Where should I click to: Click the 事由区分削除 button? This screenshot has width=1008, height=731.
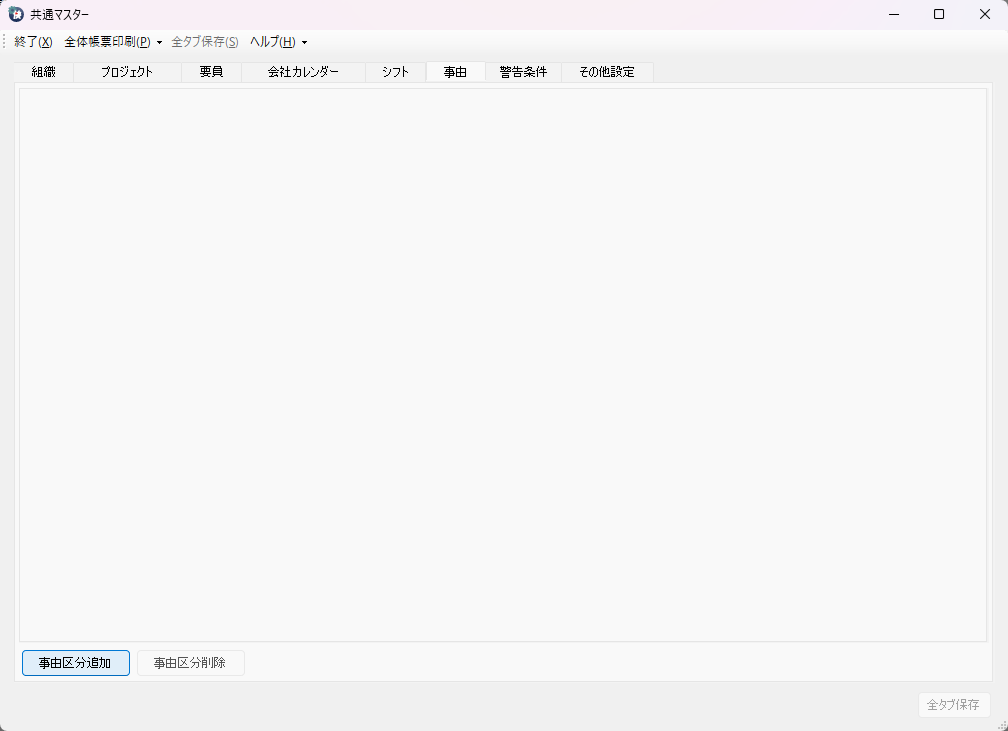tap(191, 663)
